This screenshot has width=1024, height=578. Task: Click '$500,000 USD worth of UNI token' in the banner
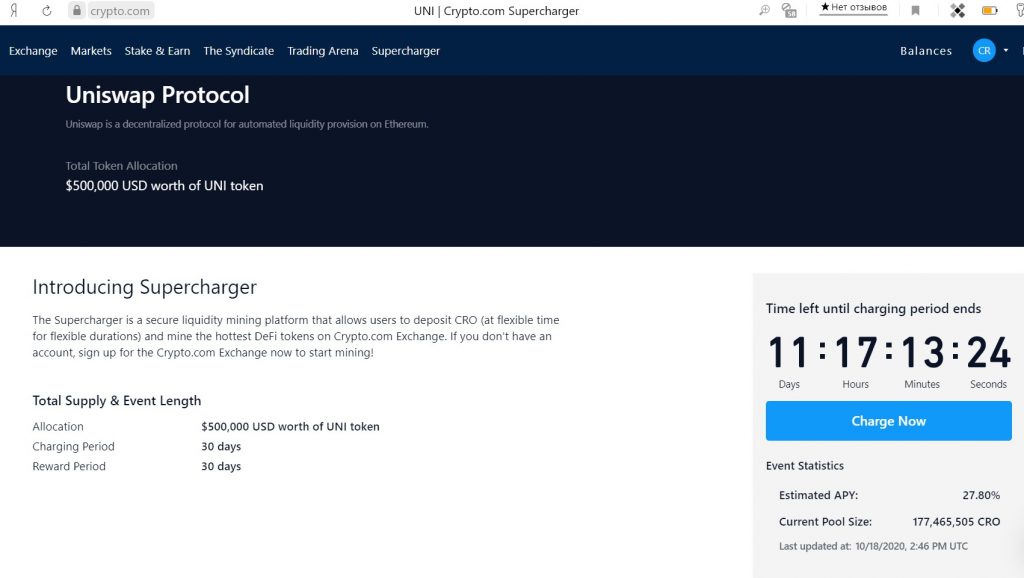click(x=165, y=185)
